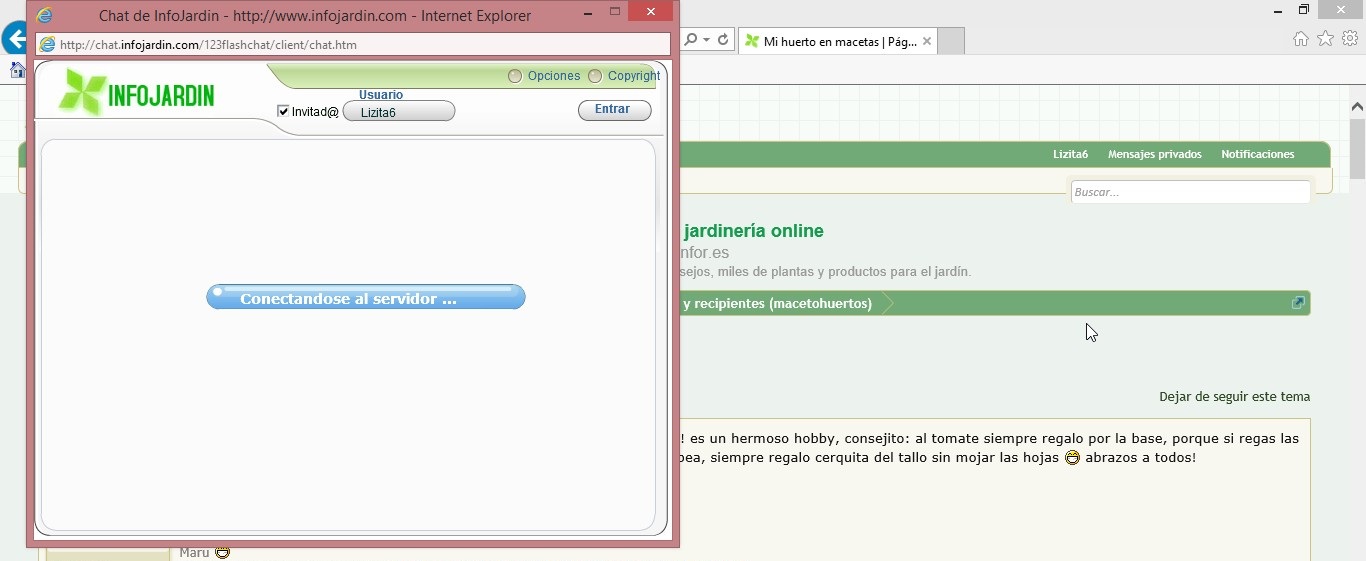
Task: Switch to the Mi huerto en macetas tab
Action: 838,42
